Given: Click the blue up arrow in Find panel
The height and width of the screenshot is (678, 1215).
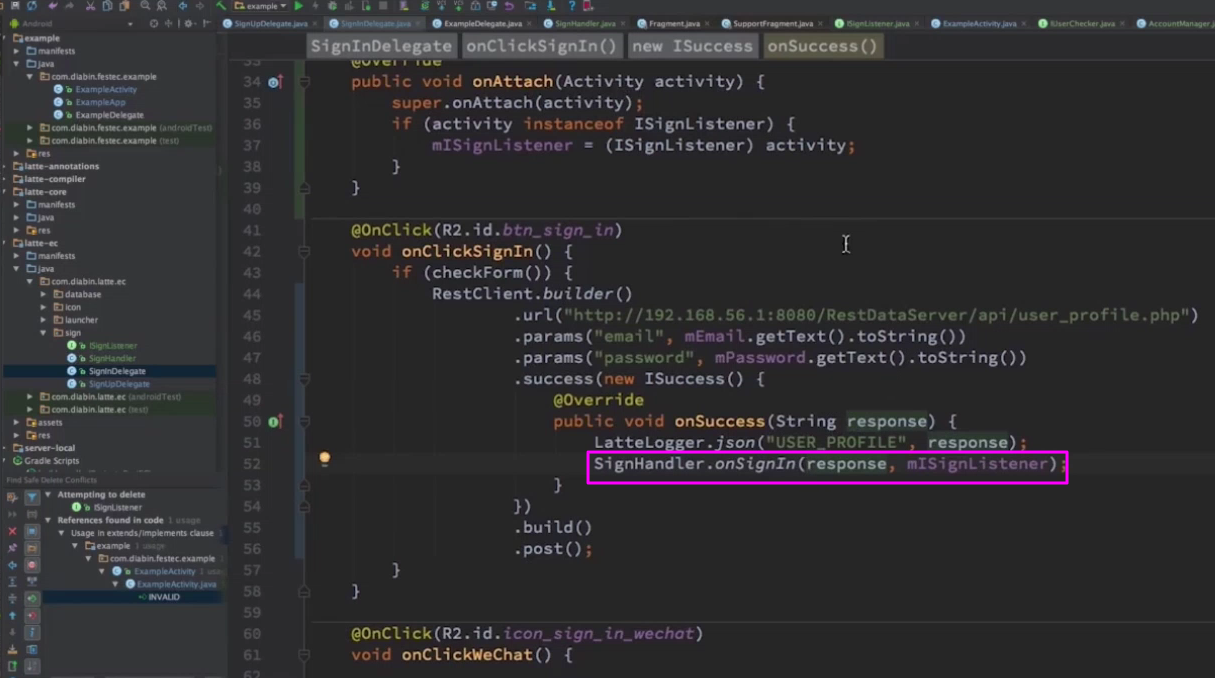Looking at the screenshot, I should 12,615.
